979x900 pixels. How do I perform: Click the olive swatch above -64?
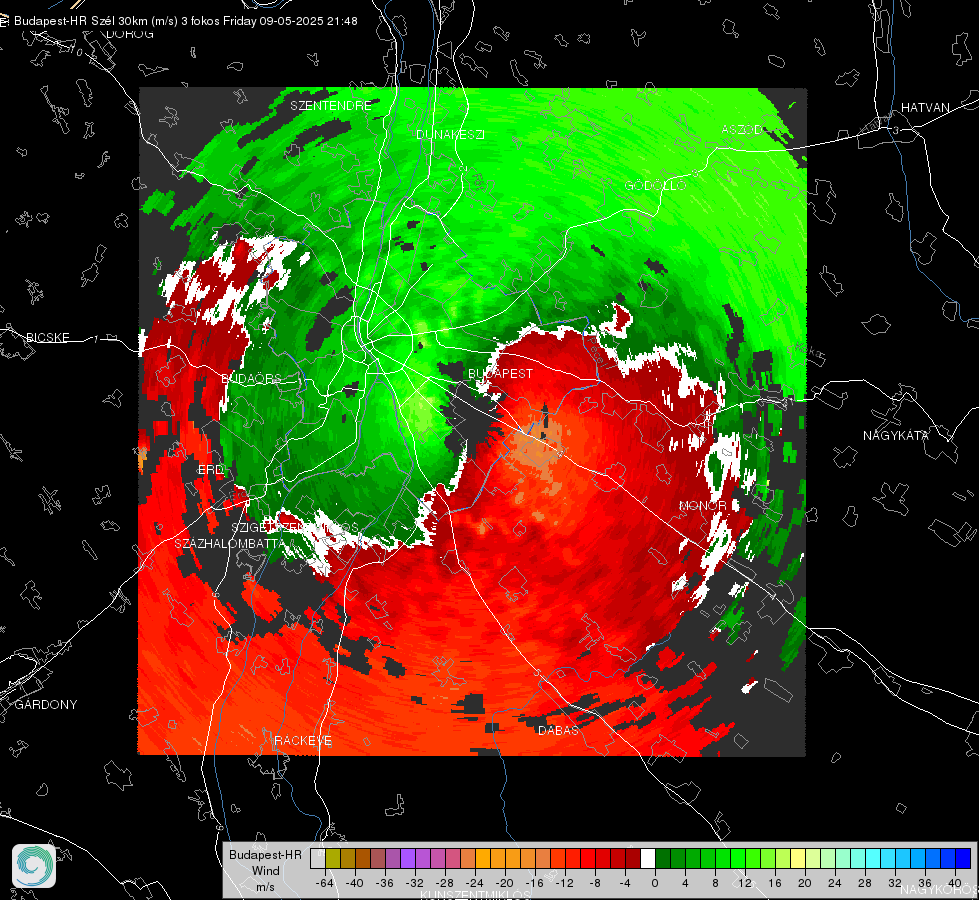pyautogui.click(x=333, y=858)
